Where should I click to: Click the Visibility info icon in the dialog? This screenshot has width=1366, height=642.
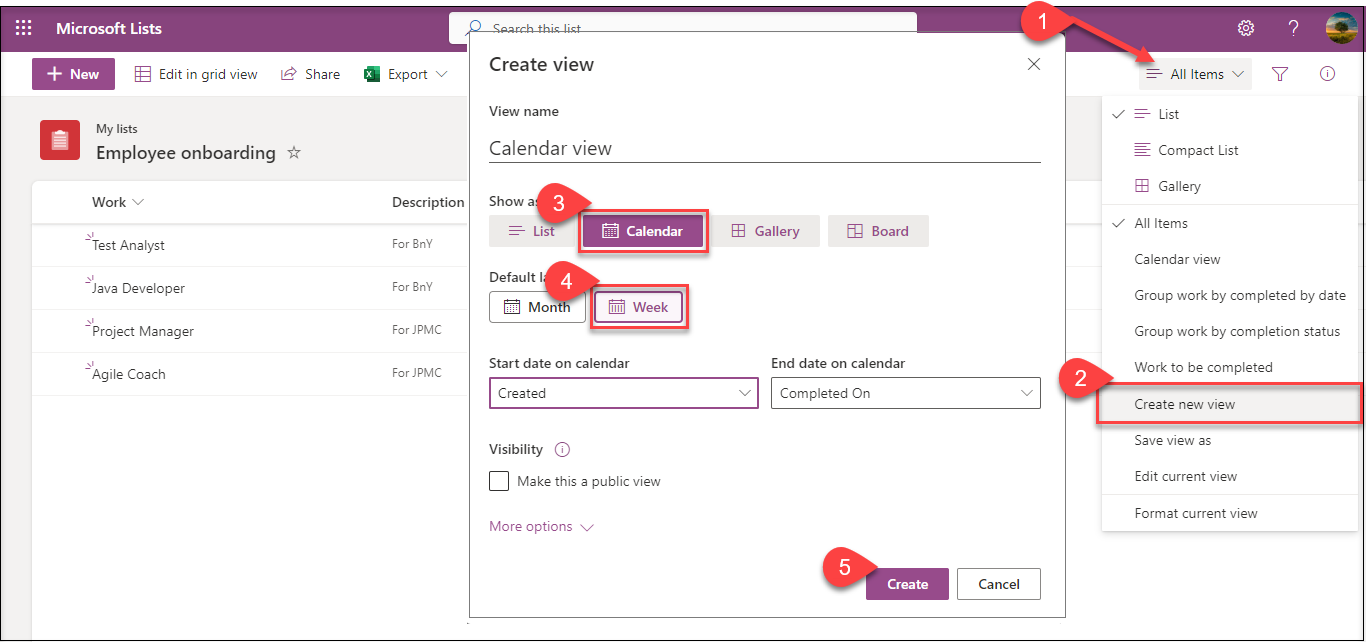pyautogui.click(x=562, y=449)
